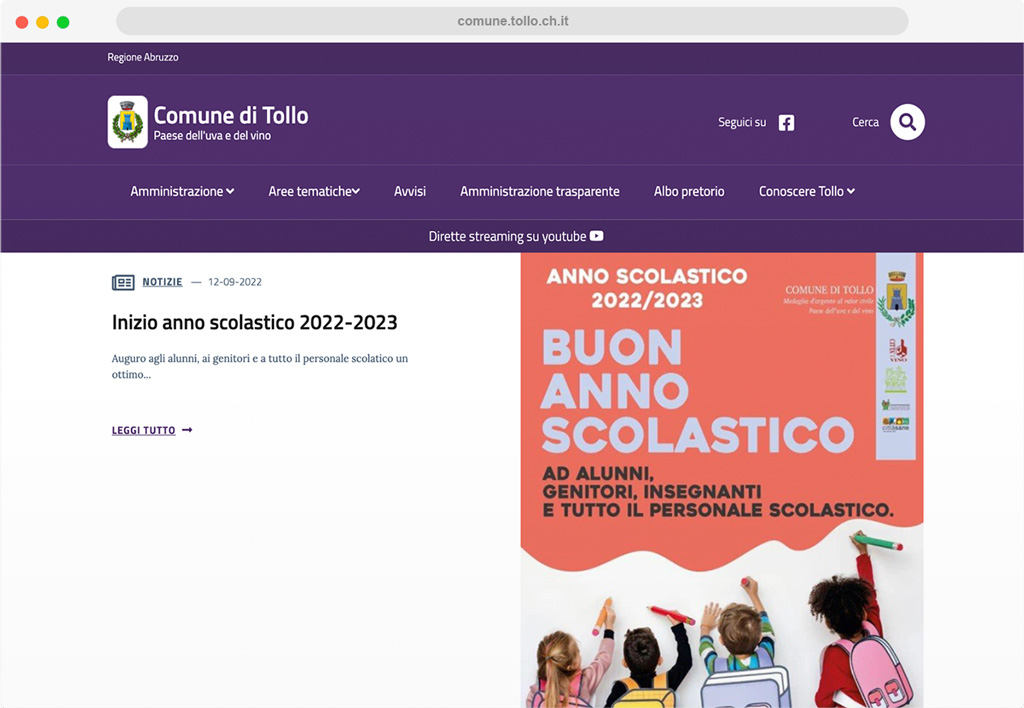The height and width of the screenshot is (708, 1024).
Task: Open search with the magnifying glass button
Action: point(907,122)
